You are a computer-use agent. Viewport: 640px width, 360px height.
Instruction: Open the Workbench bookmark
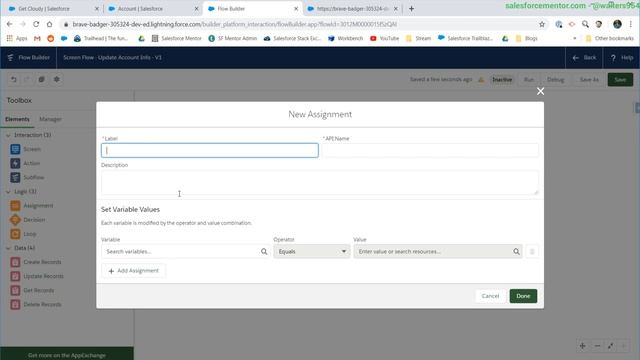point(345,38)
